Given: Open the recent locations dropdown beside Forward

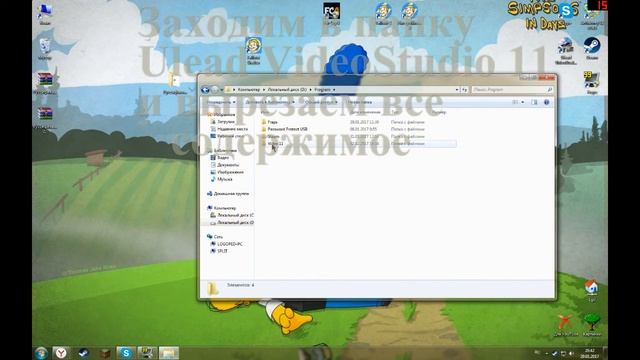Looking at the screenshot, I should [x=222, y=90].
